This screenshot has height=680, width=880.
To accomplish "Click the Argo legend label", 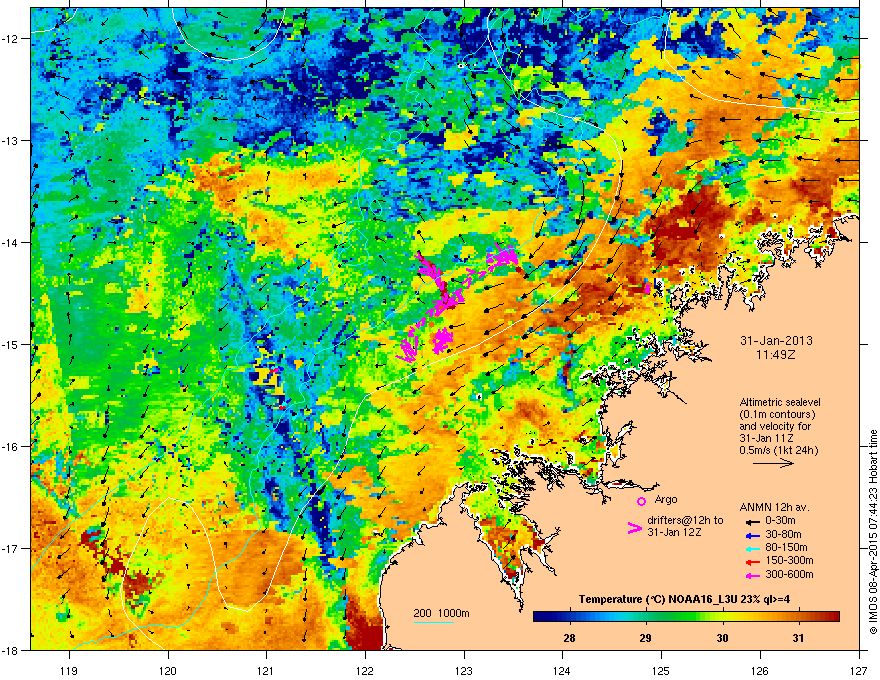I will tap(666, 500).
